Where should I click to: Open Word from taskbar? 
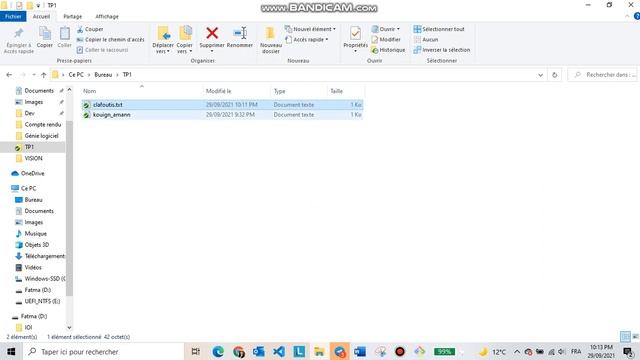coord(360,351)
